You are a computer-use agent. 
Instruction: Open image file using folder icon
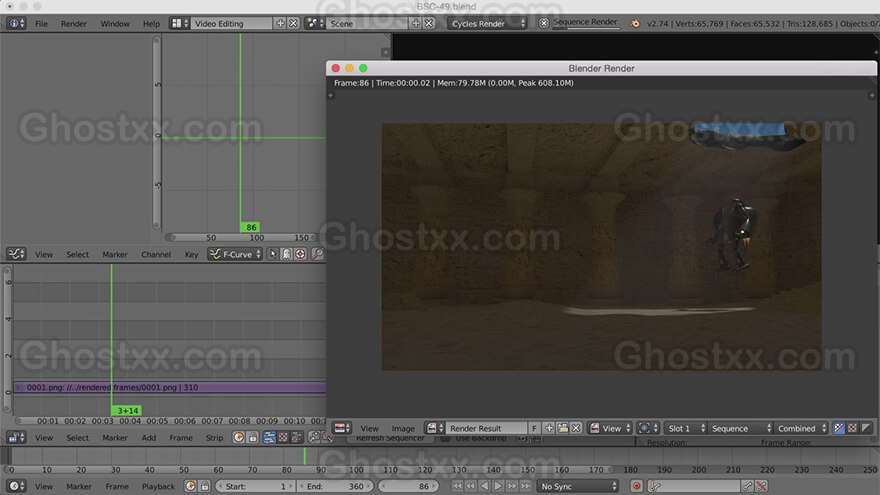click(x=562, y=428)
